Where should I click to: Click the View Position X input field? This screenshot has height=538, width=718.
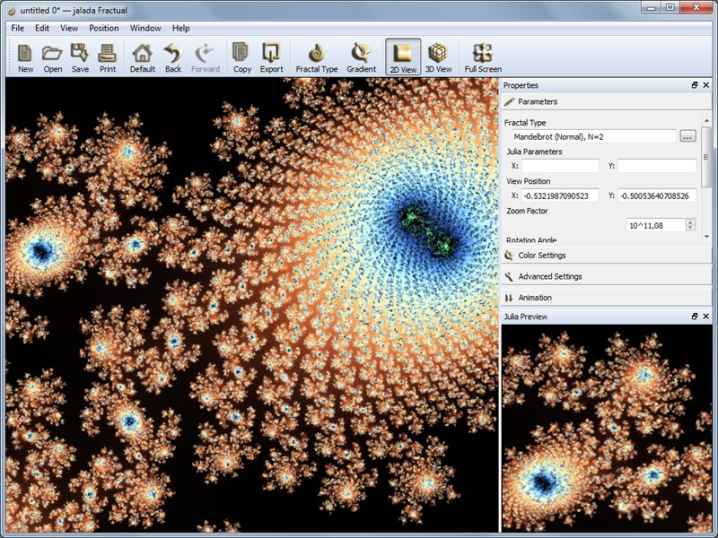point(560,196)
